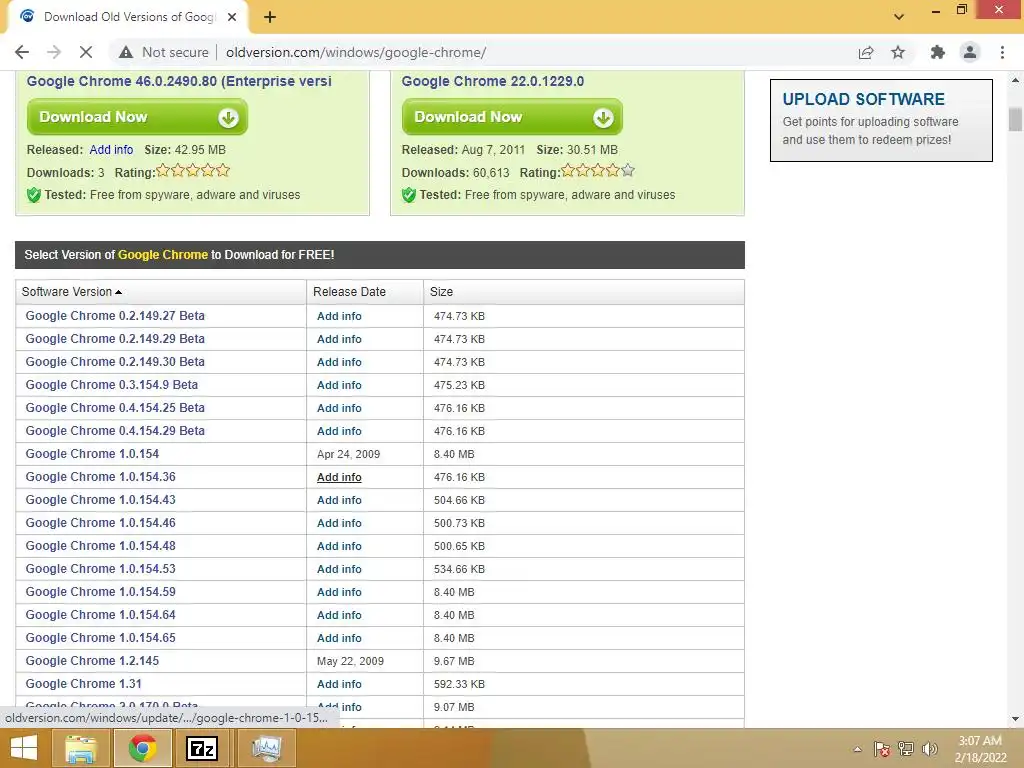Click the Chrome taskbar icon
Viewport: 1024px width, 768px height.
coord(142,748)
